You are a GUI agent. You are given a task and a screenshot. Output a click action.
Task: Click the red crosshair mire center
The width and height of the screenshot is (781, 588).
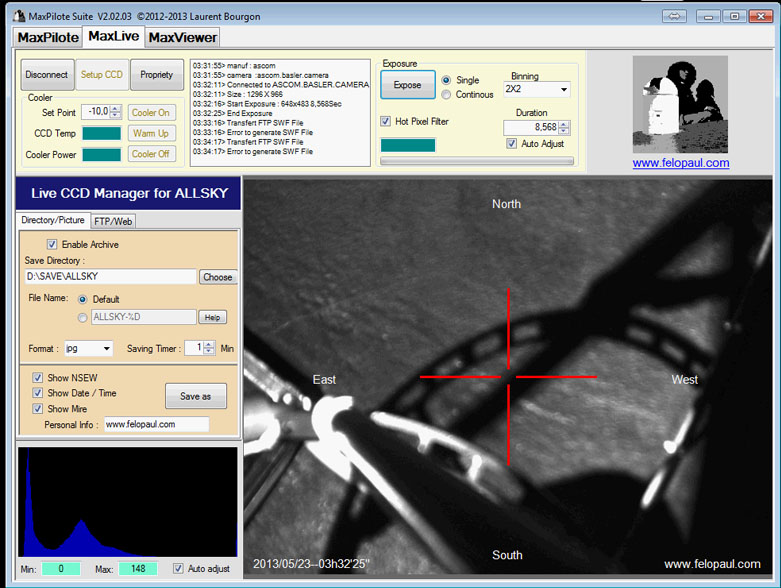tap(508, 377)
